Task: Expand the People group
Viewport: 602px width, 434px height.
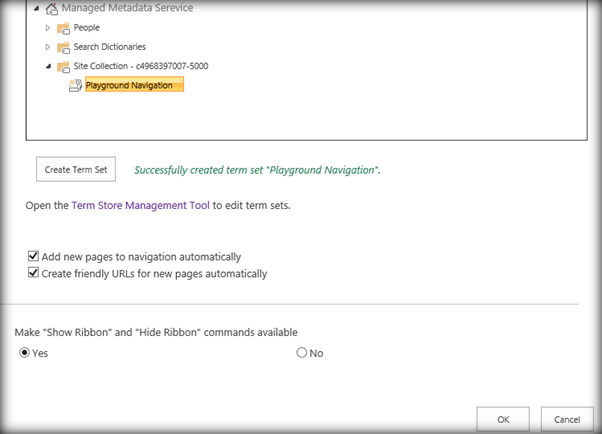Action: click(x=48, y=28)
